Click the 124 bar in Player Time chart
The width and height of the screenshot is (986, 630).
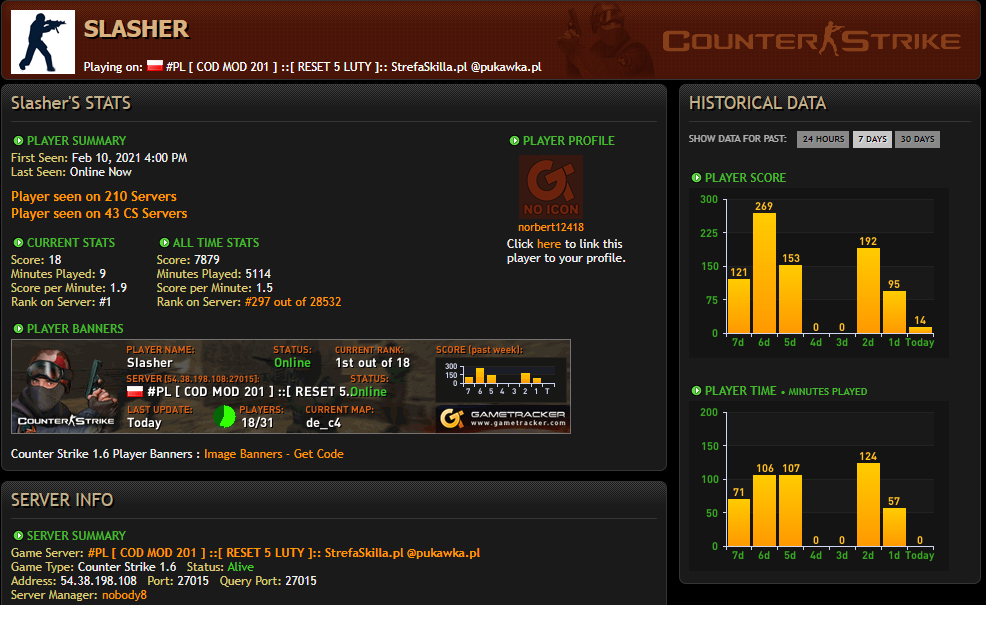click(x=868, y=504)
